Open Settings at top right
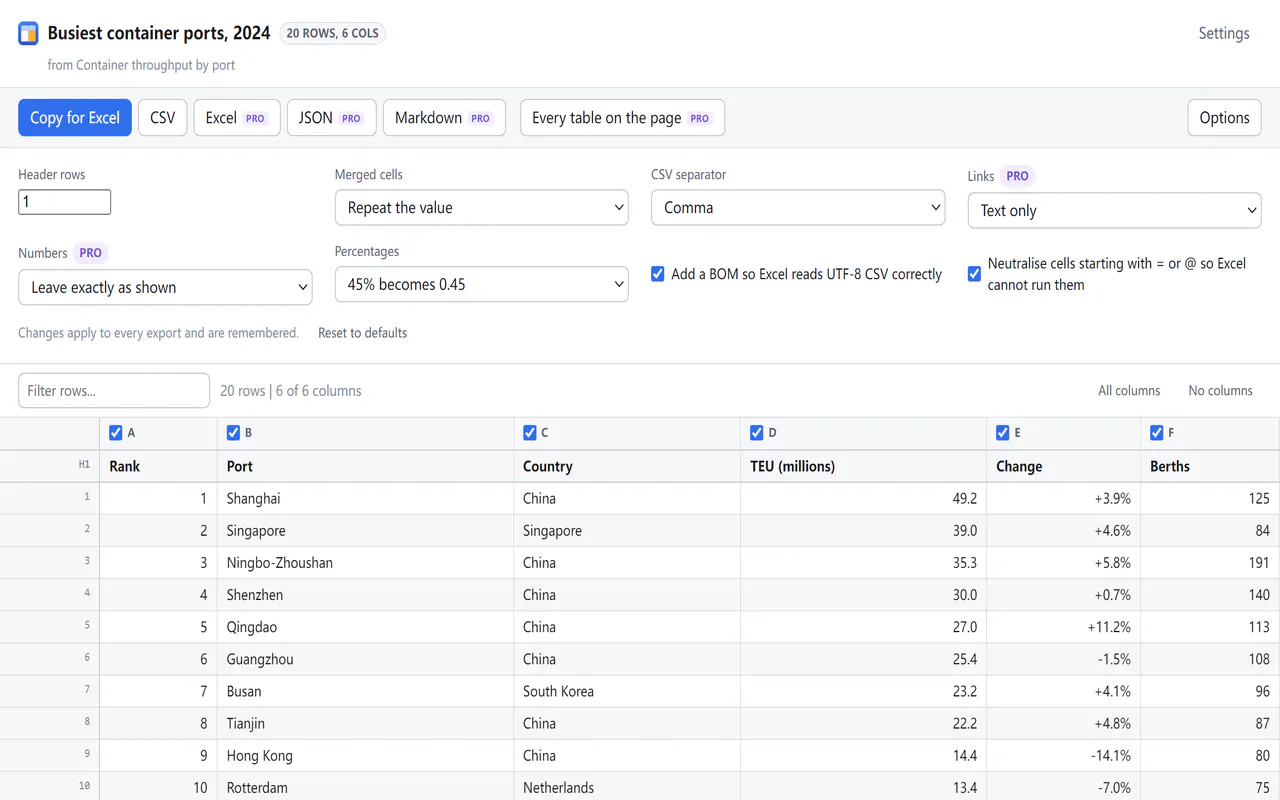This screenshot has width=1280, height=800. 1224,33
